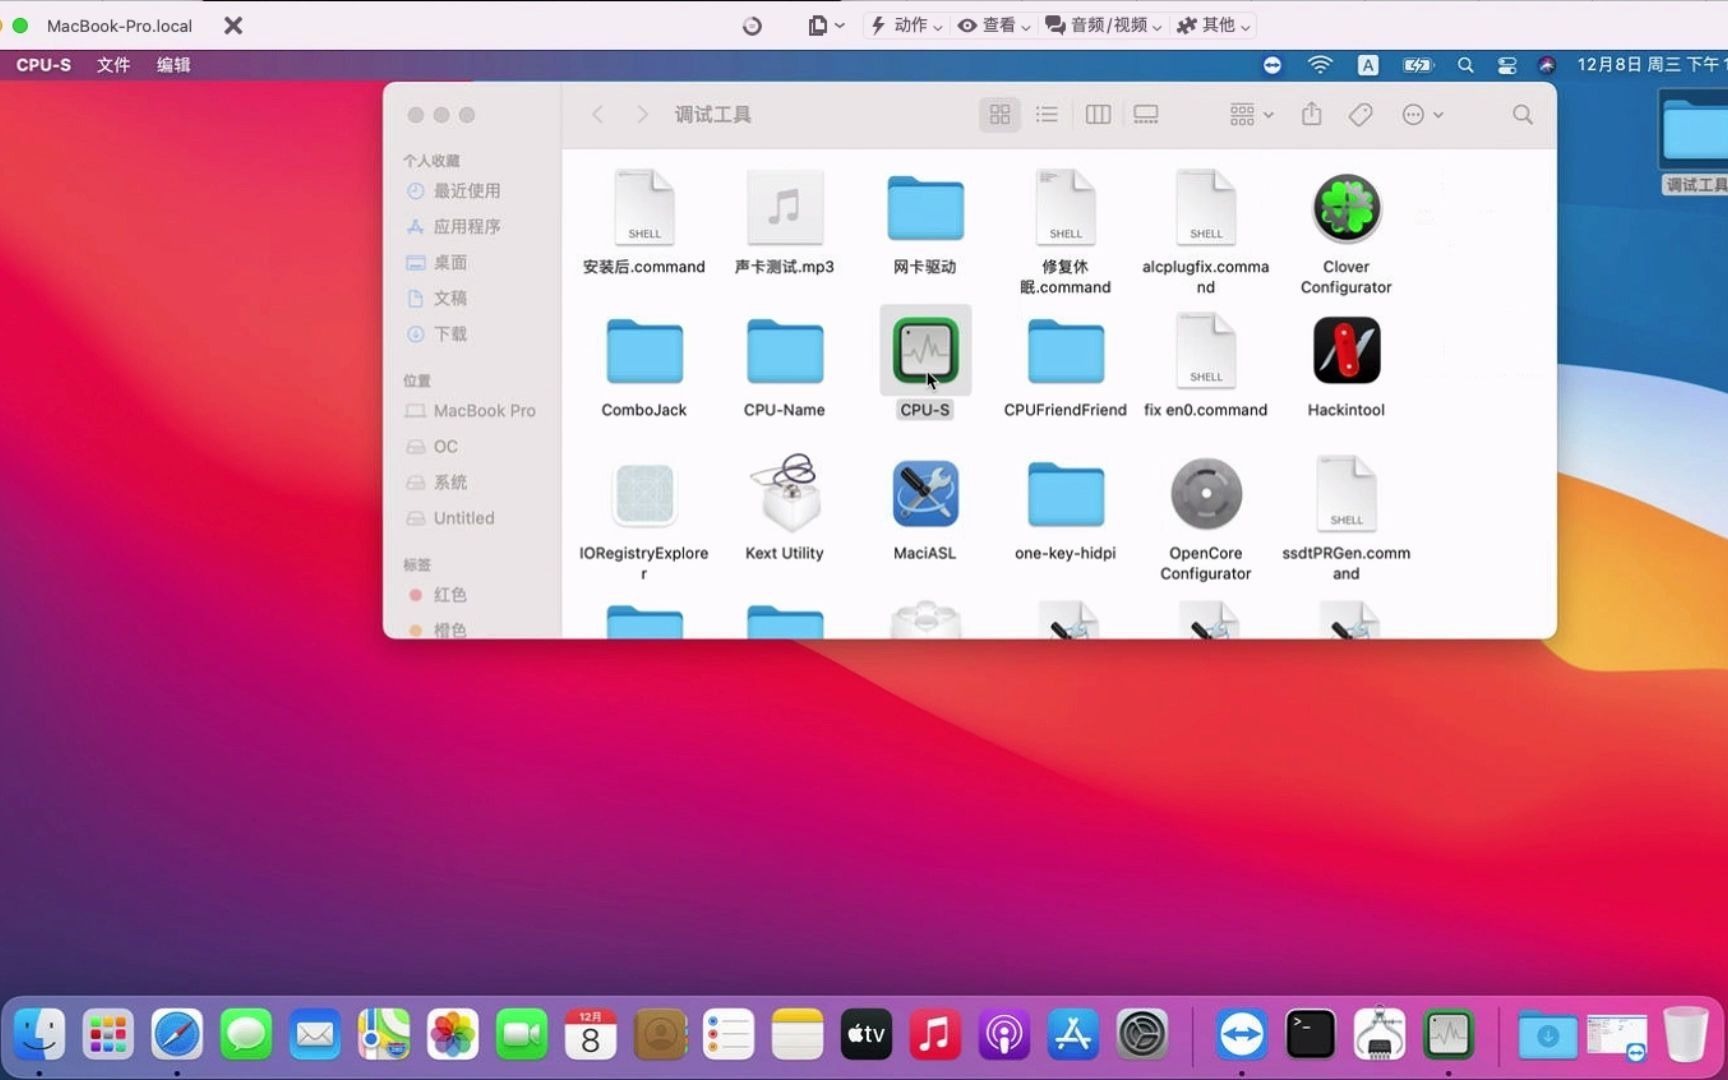Open the Trash in the Dock

(x=1685, y=1034)
